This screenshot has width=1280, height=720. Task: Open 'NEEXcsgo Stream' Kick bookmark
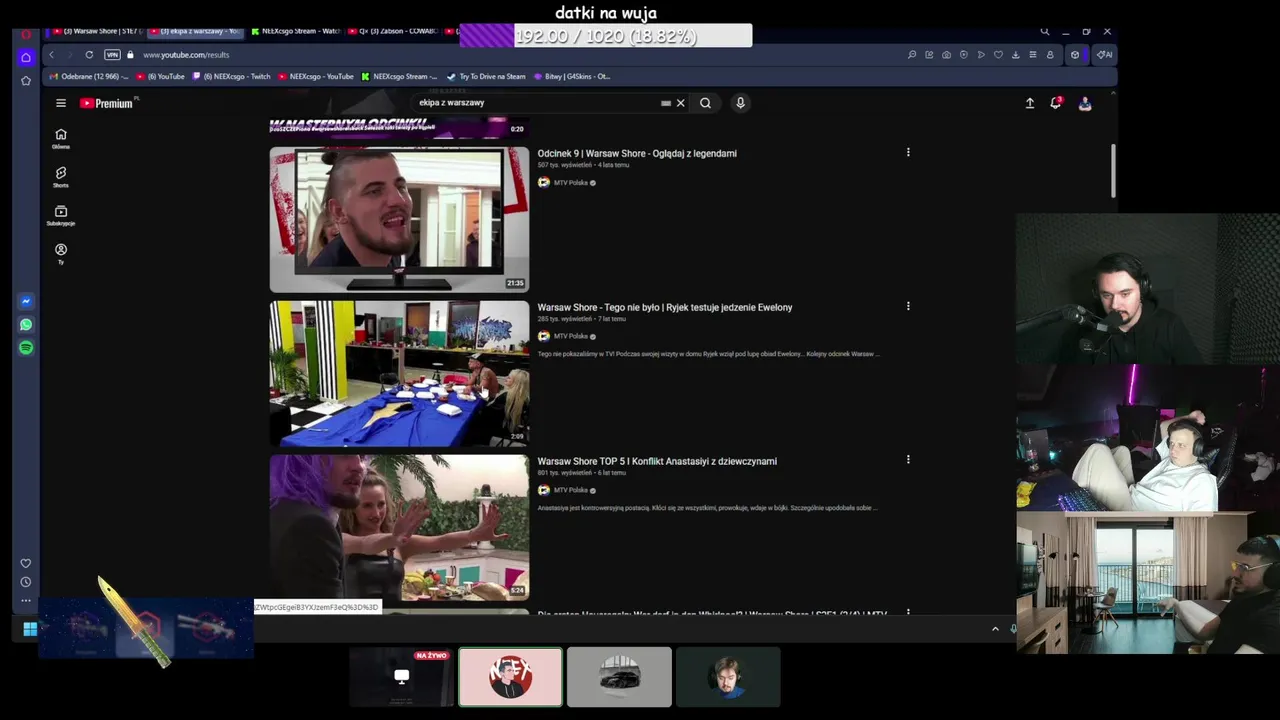point(399,76)
